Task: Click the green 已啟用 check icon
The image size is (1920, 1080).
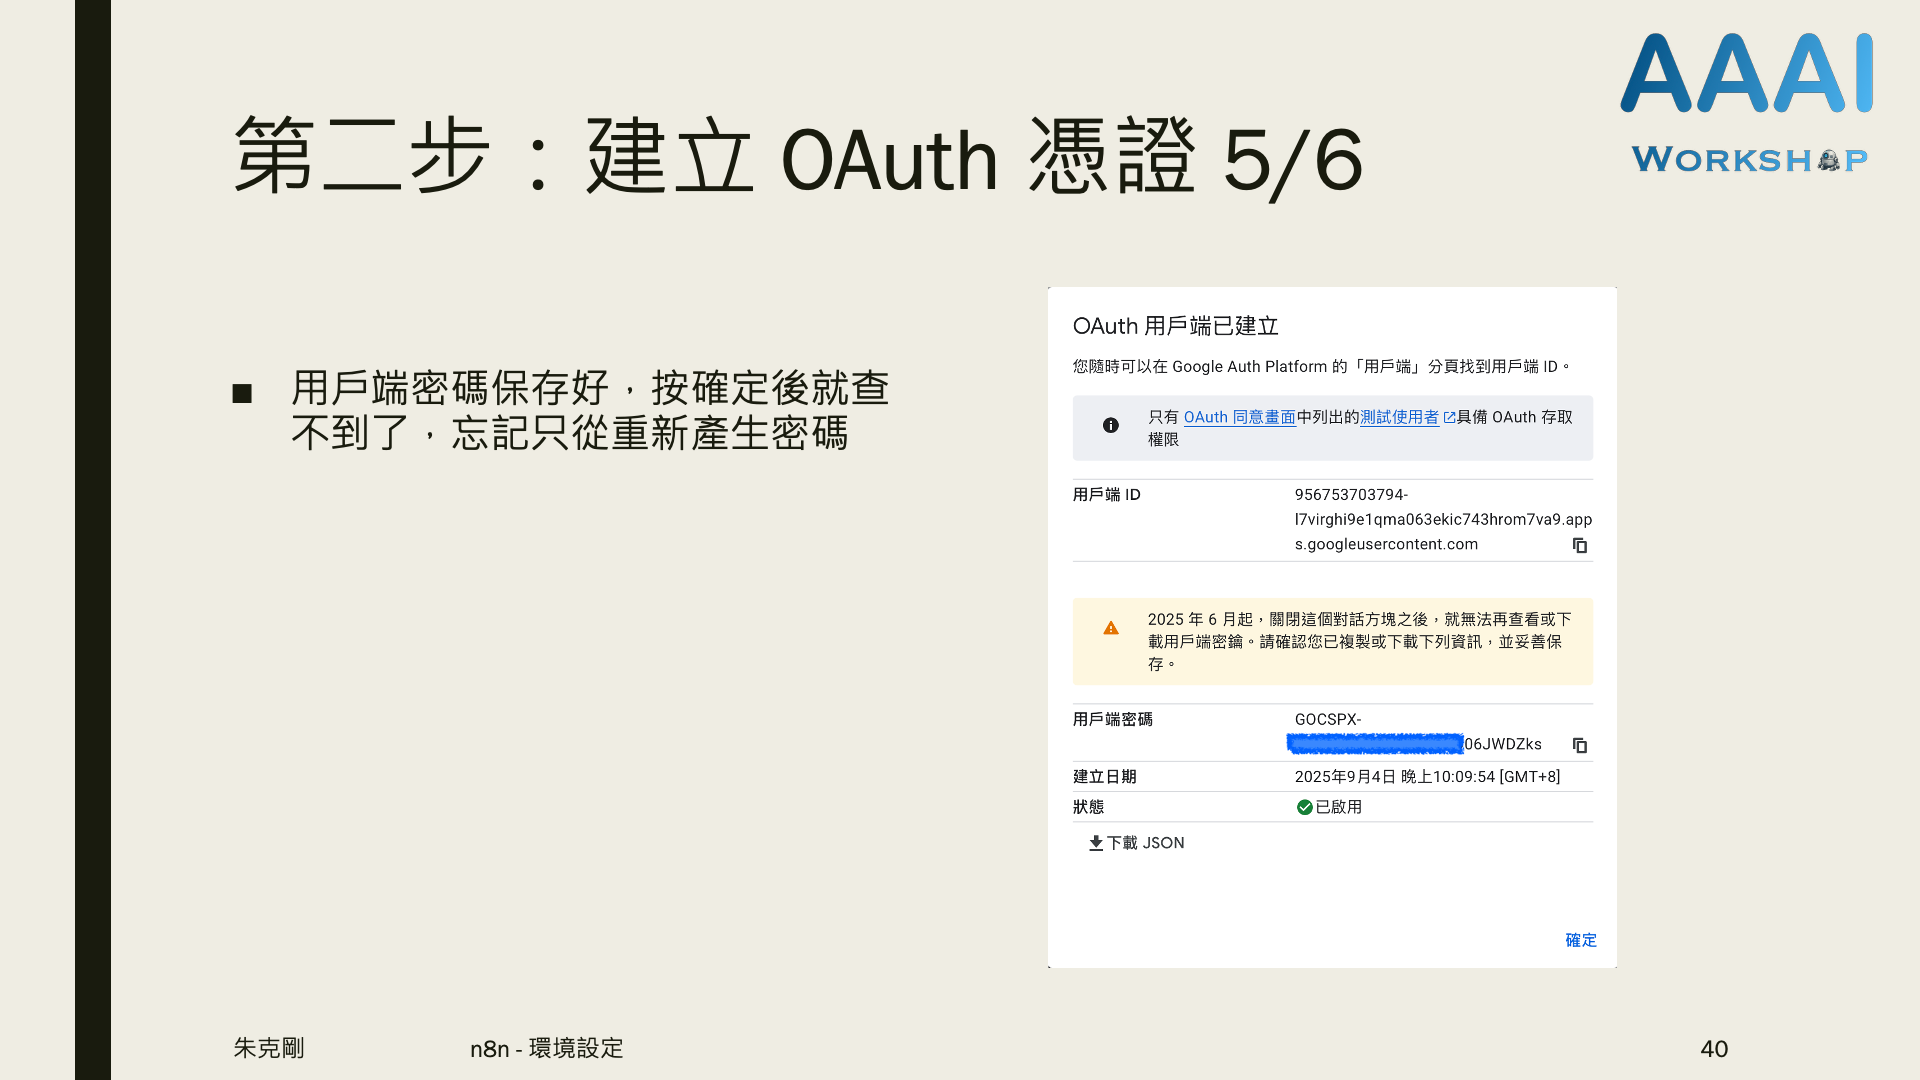Action: [x=1304, y=807]
